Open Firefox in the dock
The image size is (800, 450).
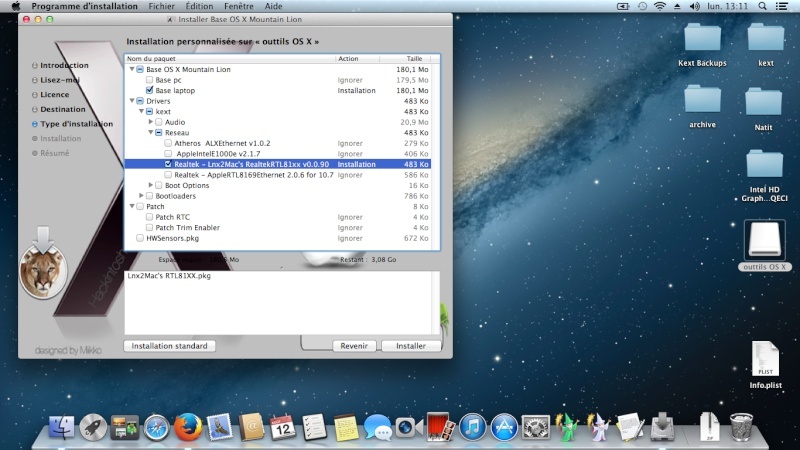coord(188,427)
